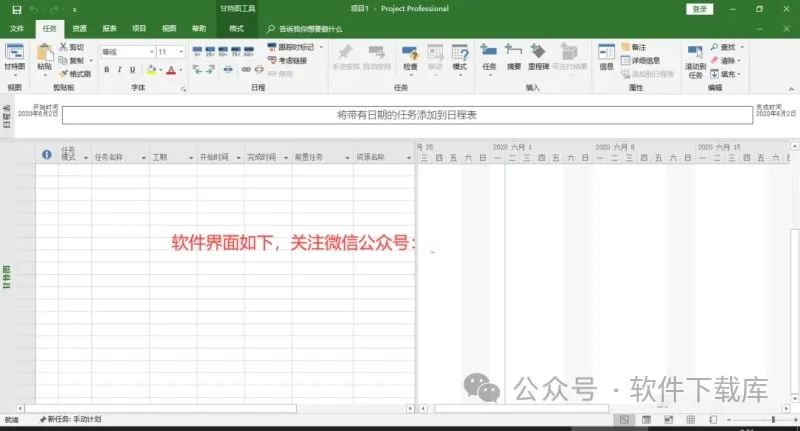Click Details (详细信息) button
Viewport: 800px width, 431px height.
point(640,60)
